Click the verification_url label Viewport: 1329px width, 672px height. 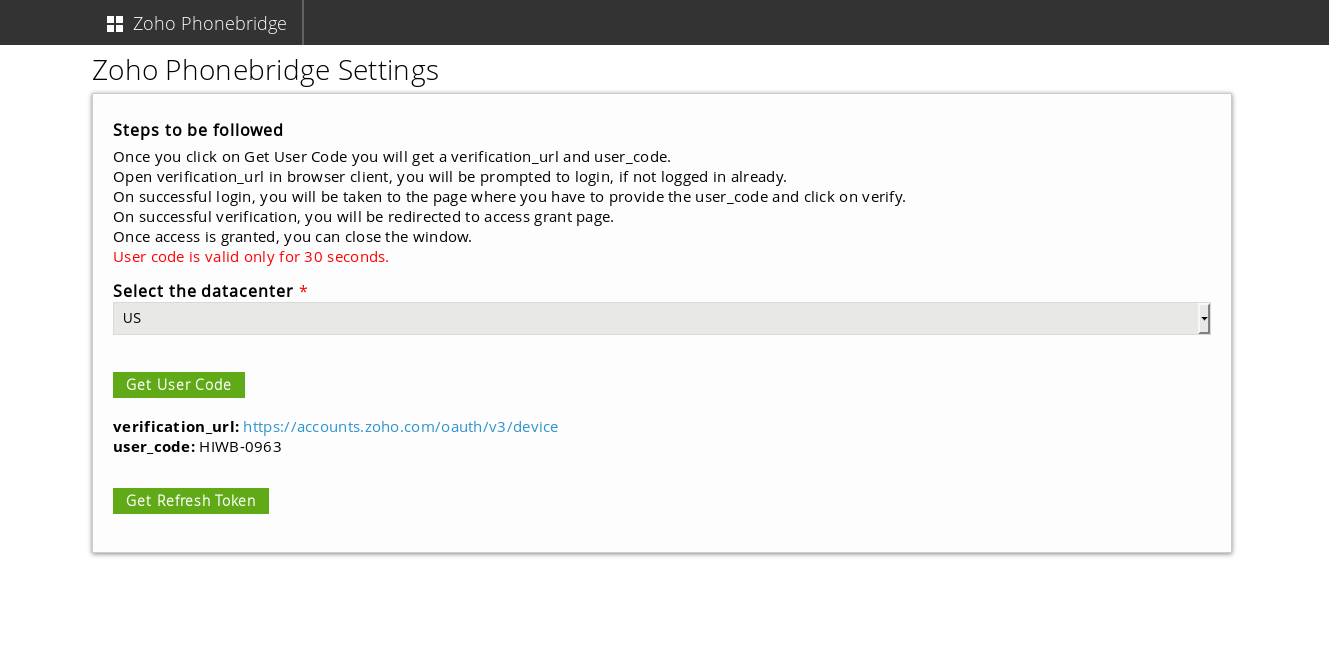point(176,427)
